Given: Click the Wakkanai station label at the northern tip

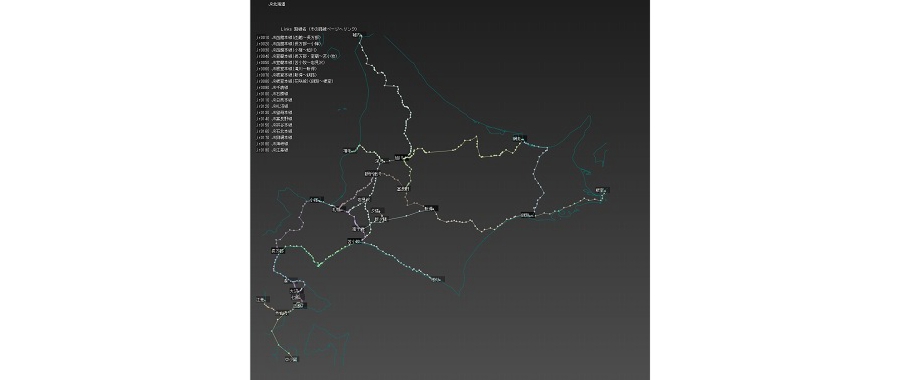Looking at the screenshot, I should pyautogui.click(x=357, y=35).
